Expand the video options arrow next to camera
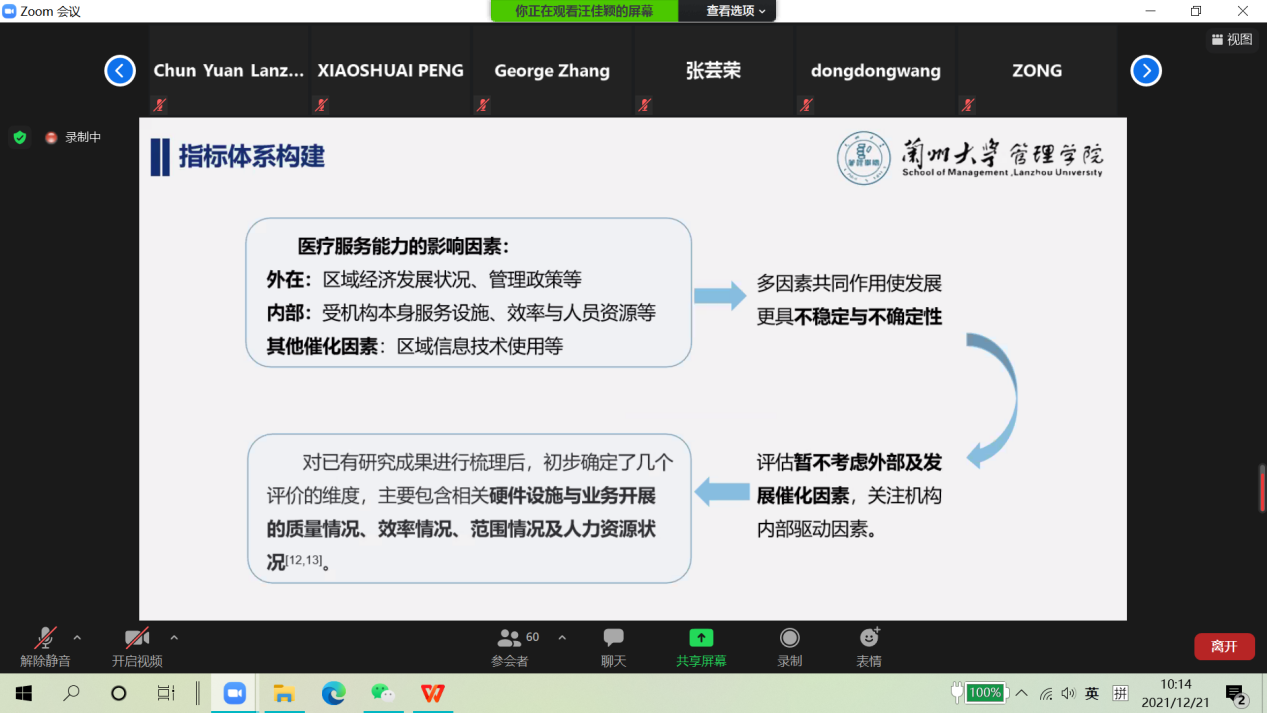1267x713 pixels. pos(174,638)
